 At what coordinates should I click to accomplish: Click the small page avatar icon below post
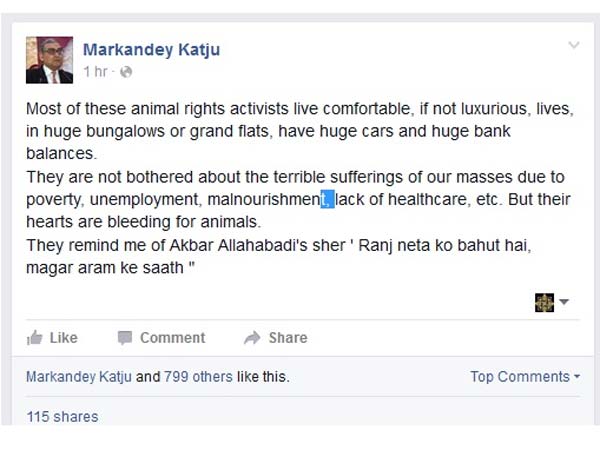[544, 302]
